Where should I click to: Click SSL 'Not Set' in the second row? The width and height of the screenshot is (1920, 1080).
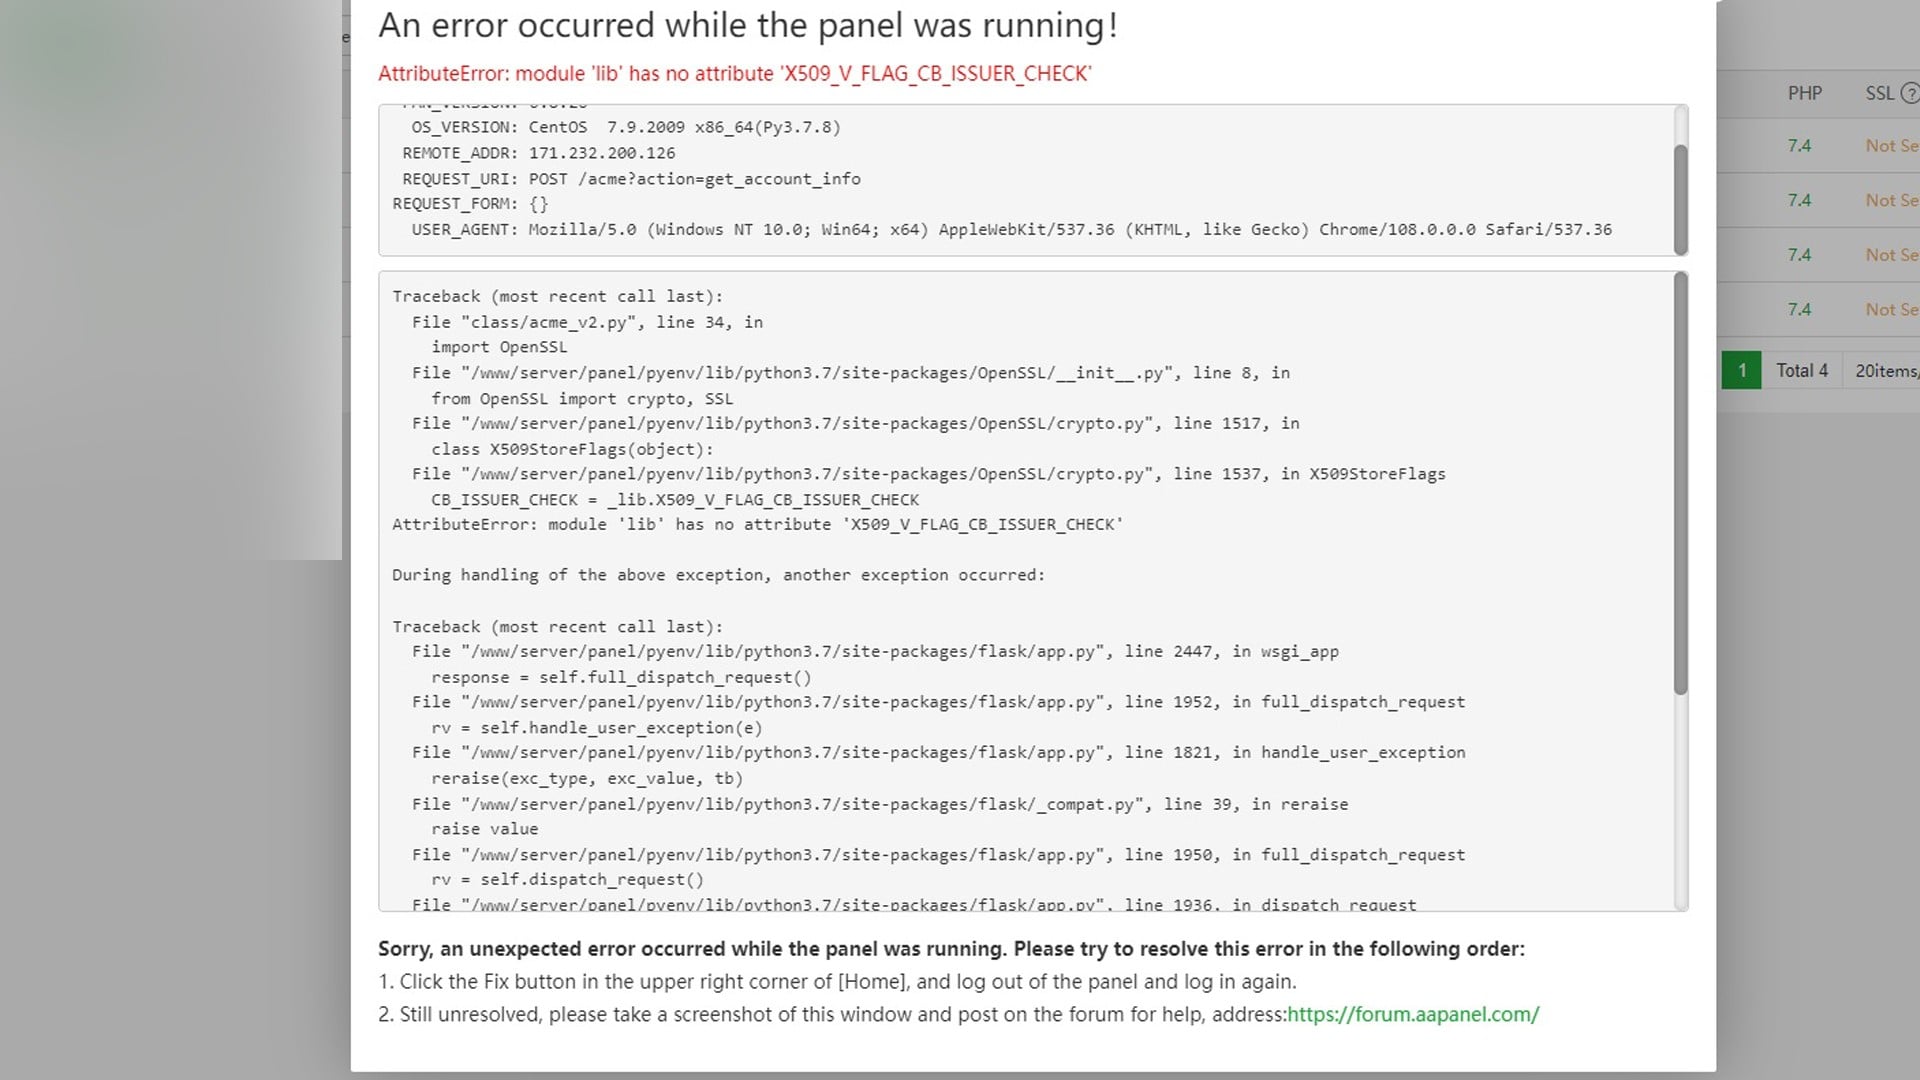[1891, 200]
